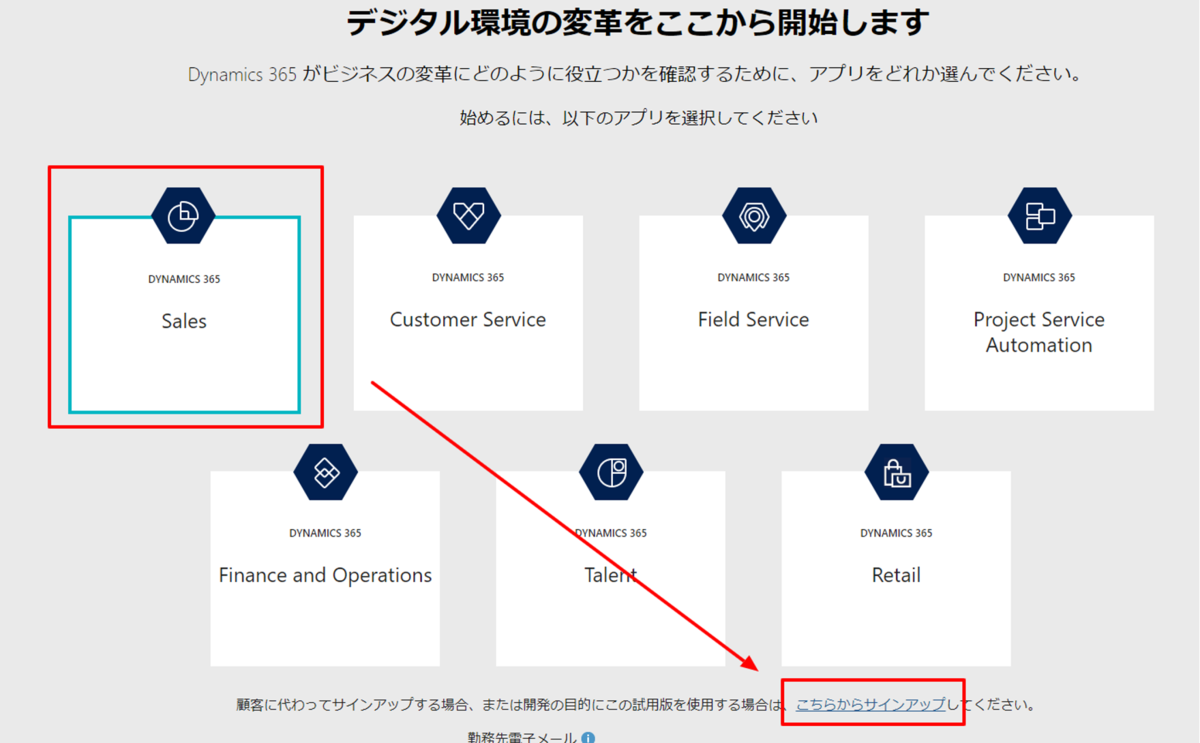Viewport: 1200px width, 743px height.
Task: Click the Customer Service heart icon
Action: (x=468, y=215)
